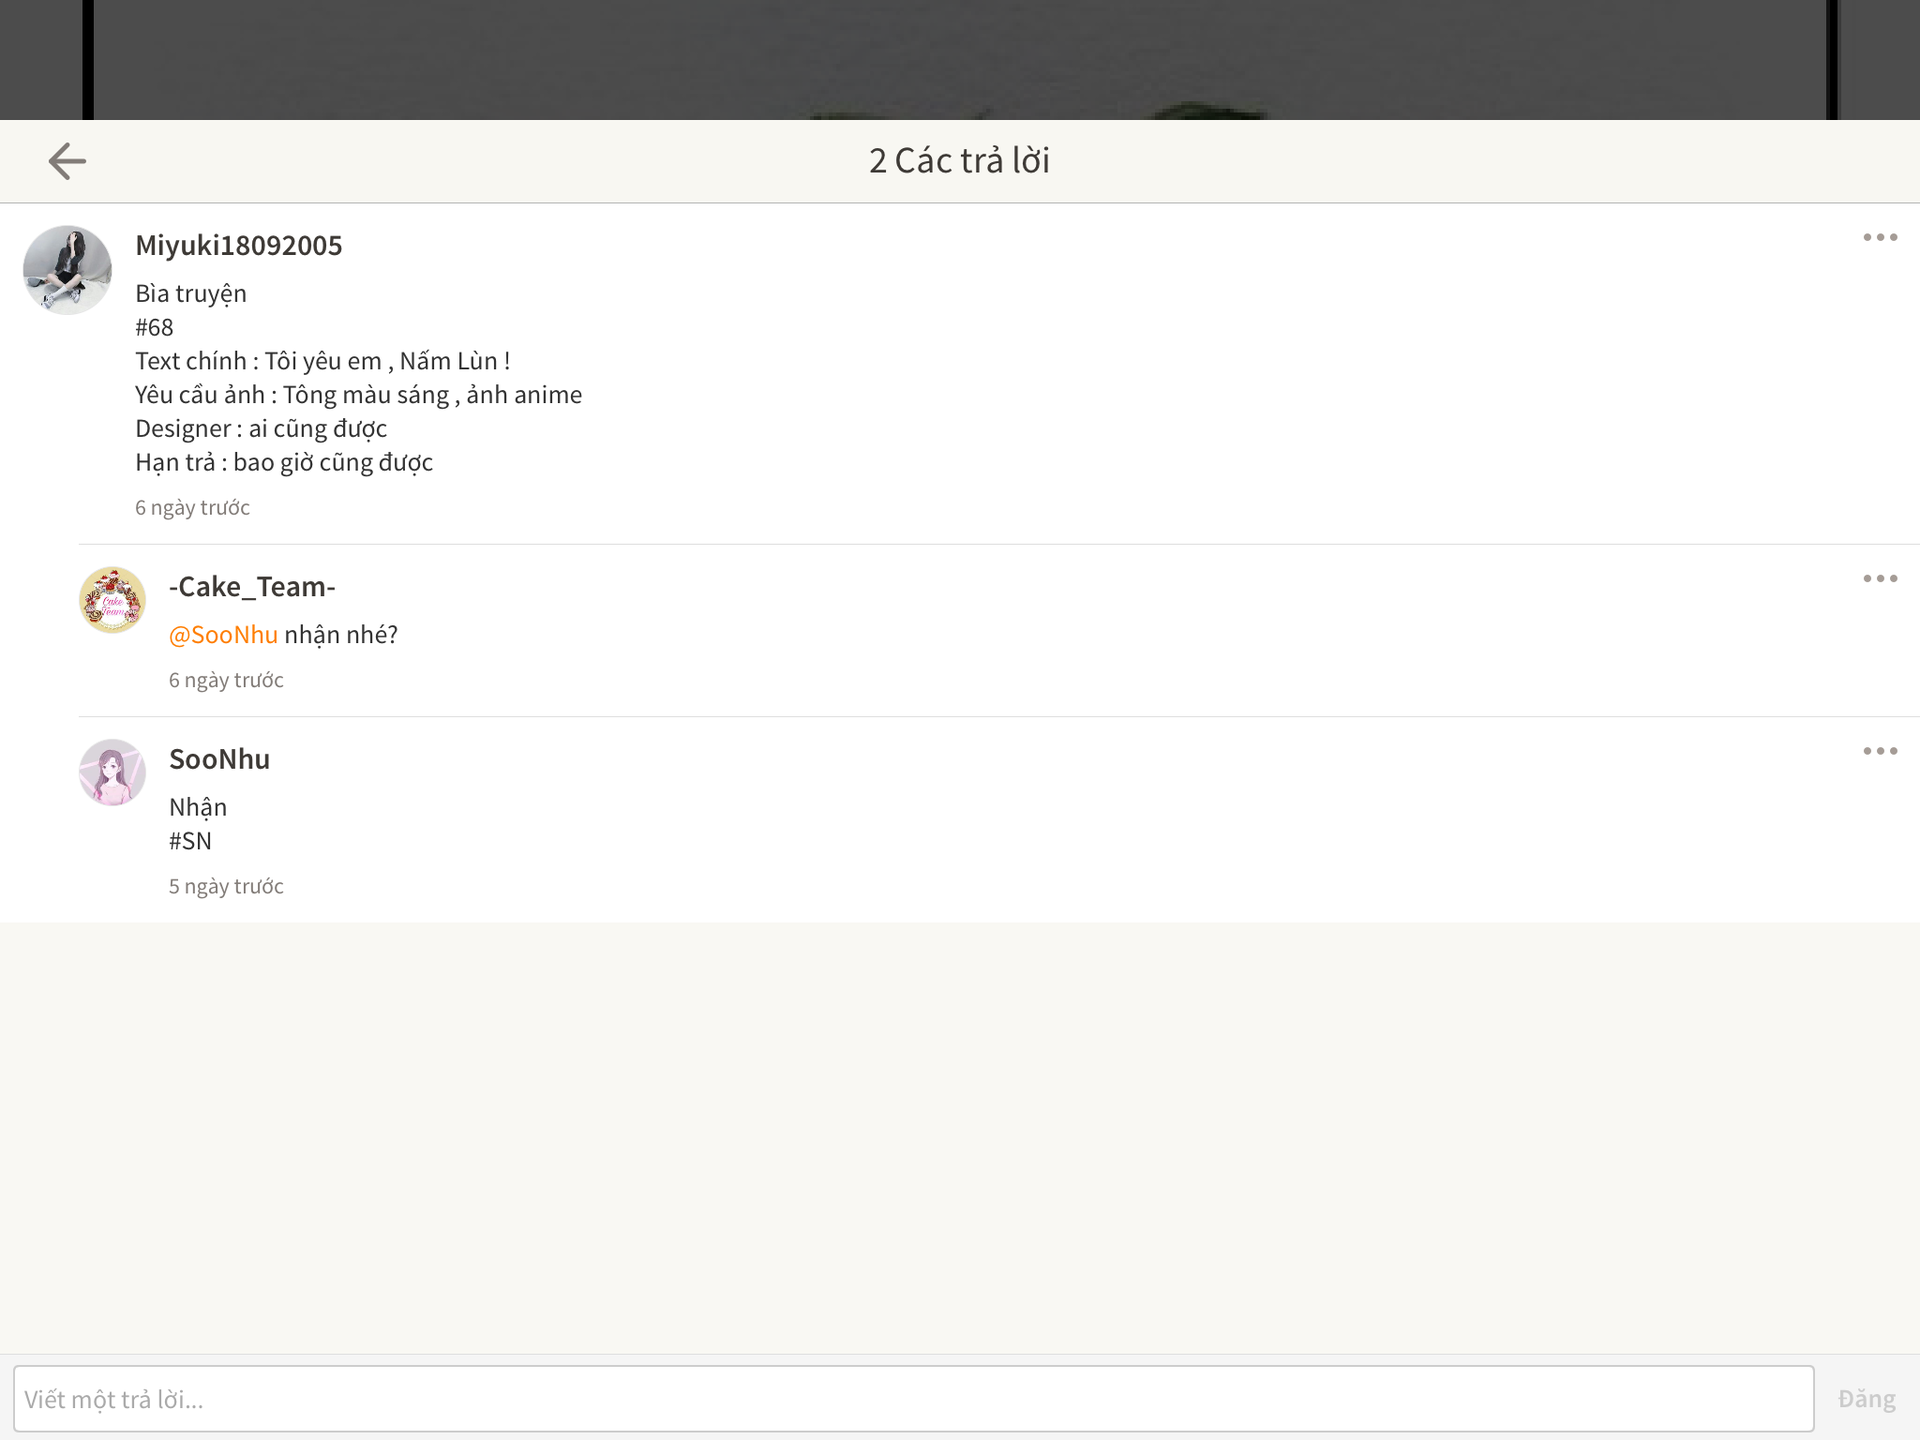Focus the 'Viết một trả lời...' reply field
Image resolution: width=1920 pixels, height=1440 pixels.
click(x=913, y=1398)
